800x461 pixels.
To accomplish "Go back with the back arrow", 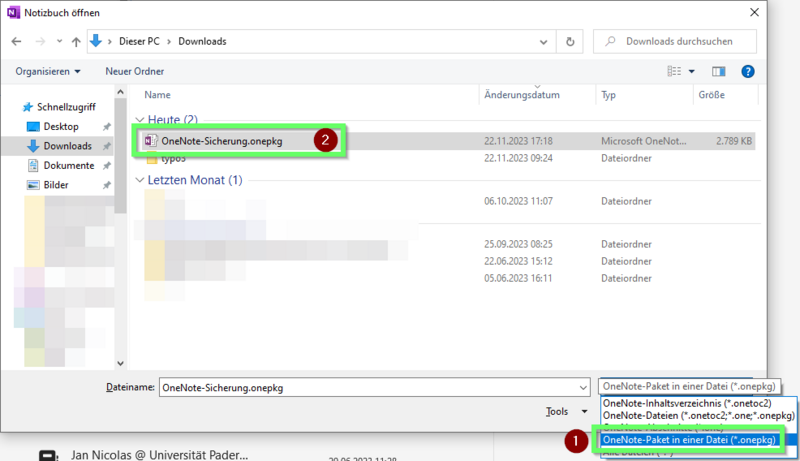I will coord(16,41).
